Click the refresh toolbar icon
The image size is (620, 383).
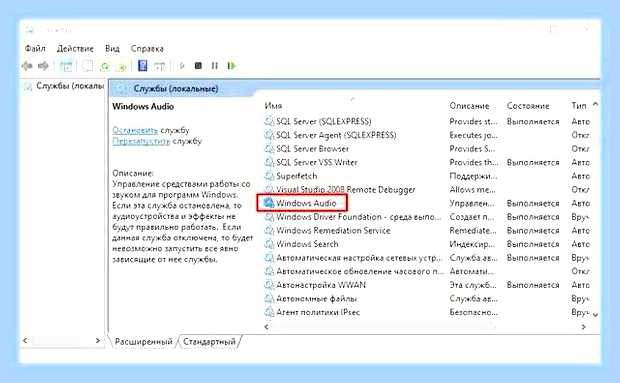click(105, 66)
